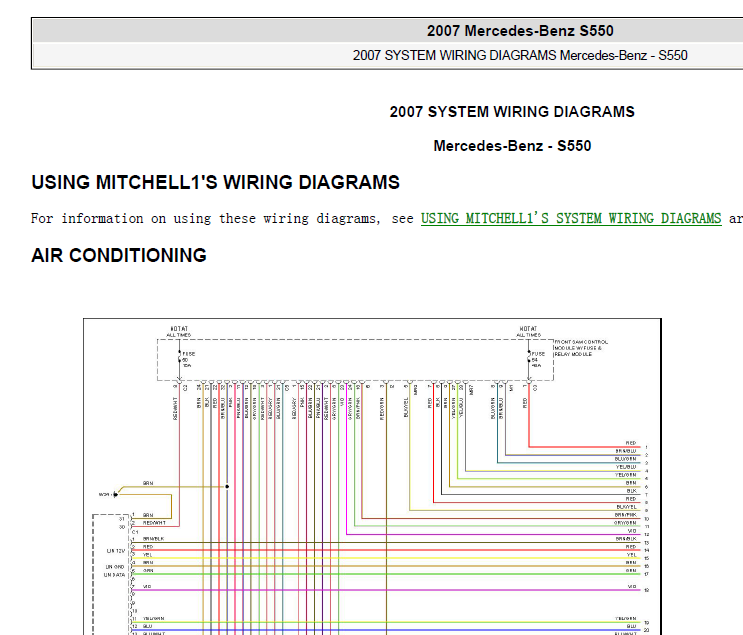Click the wire splice dot on BRN wire
The image size is (743, 635).
tap(227, 487)
